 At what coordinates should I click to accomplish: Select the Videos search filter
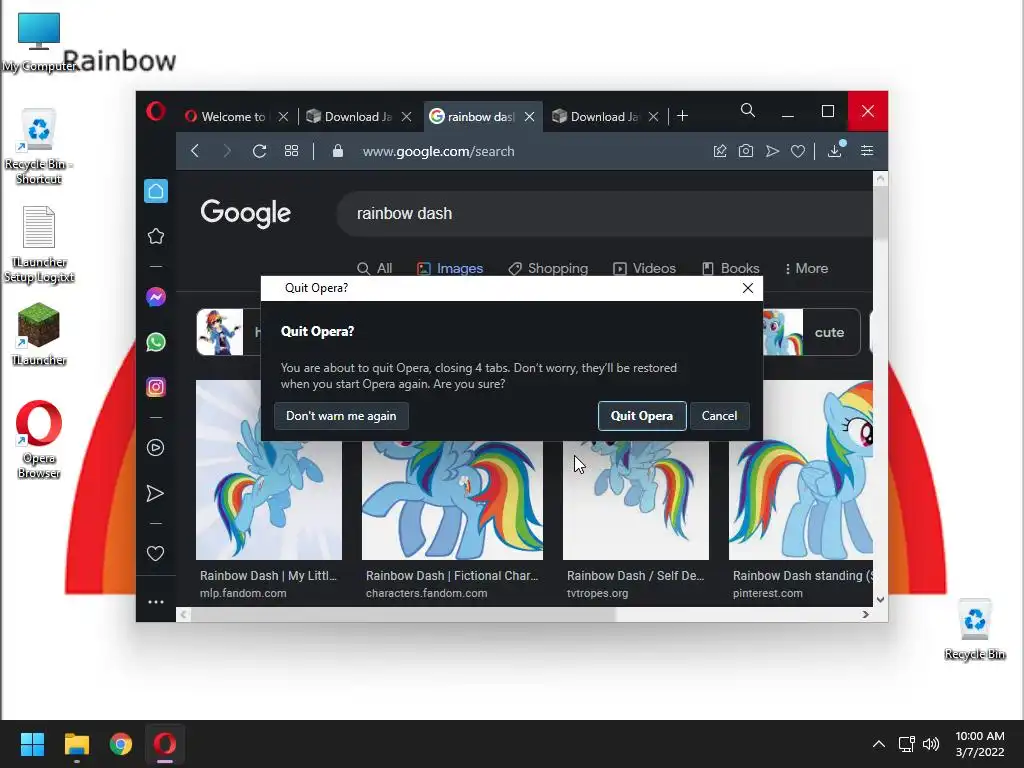tap(645, 268)
